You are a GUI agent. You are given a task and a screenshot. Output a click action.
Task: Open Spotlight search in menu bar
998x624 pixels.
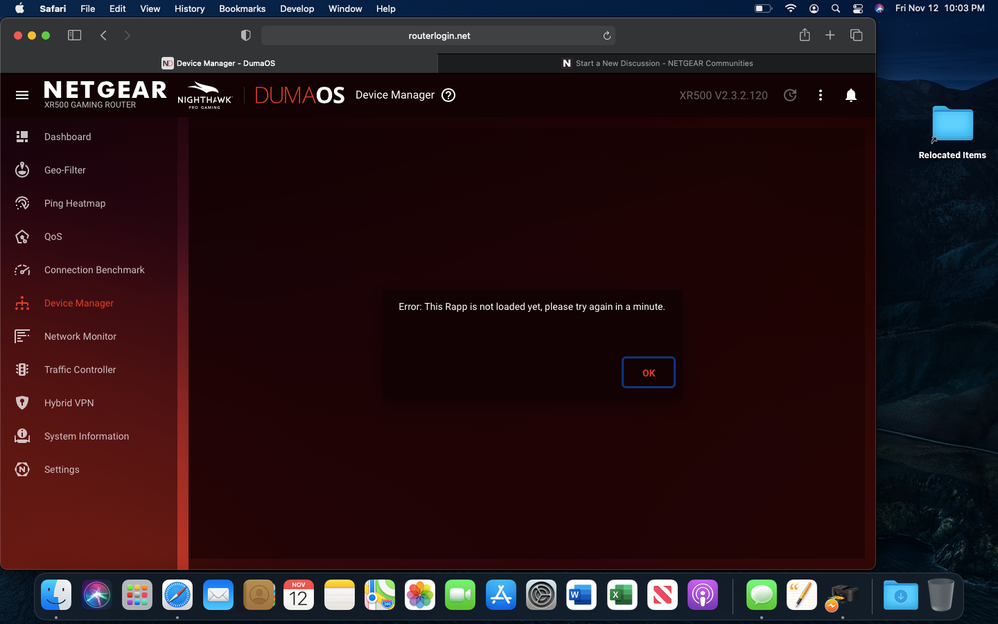click(x=836, y=8)
